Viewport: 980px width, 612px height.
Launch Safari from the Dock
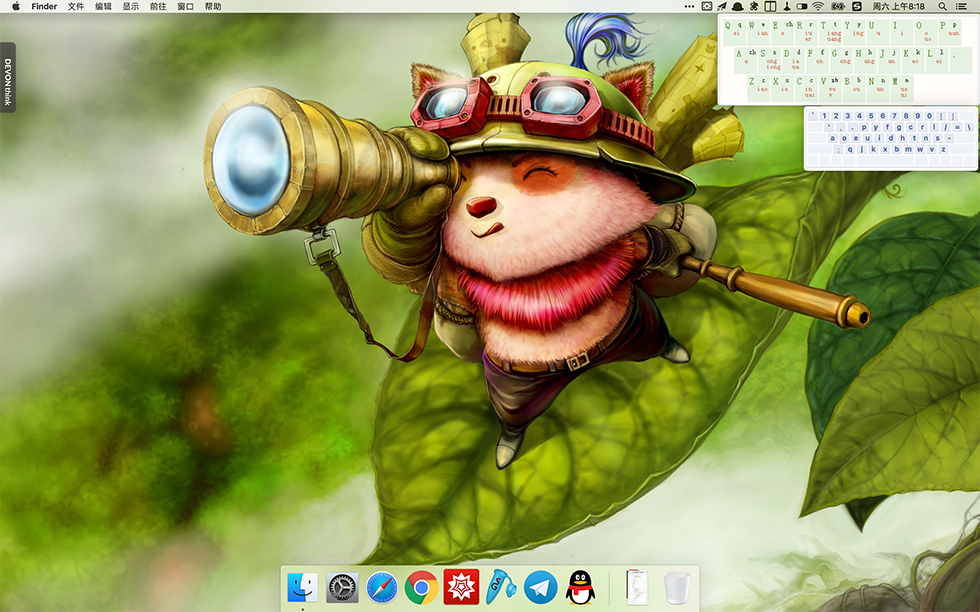[x=382, y=588]
